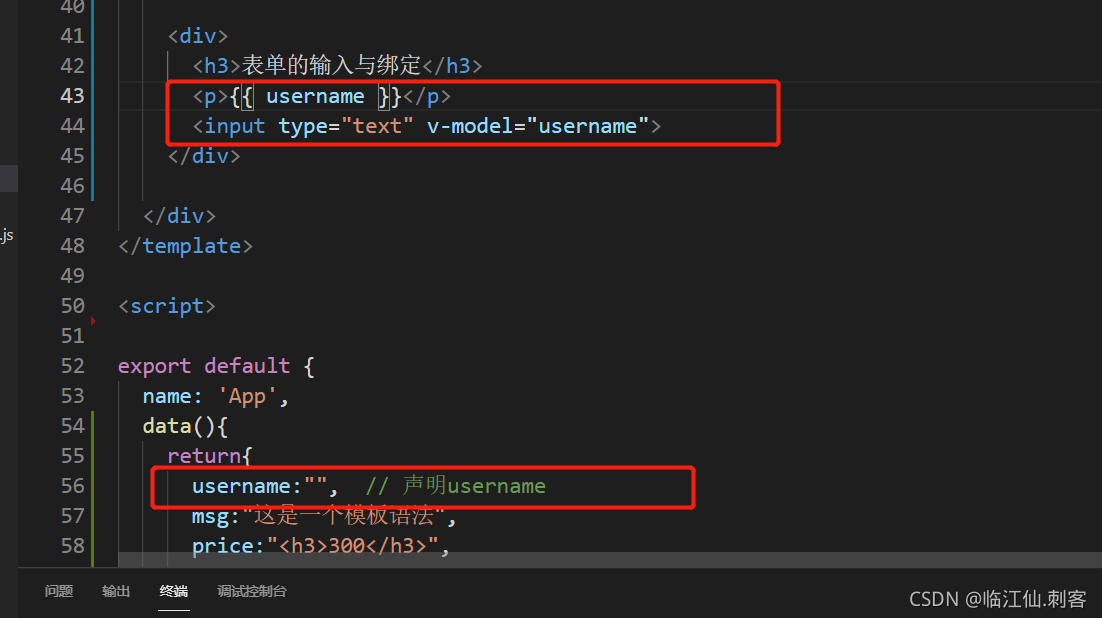Screen dimensions: 1102x618
Task: Open the 调试控制台 tab
Action: 252,591
